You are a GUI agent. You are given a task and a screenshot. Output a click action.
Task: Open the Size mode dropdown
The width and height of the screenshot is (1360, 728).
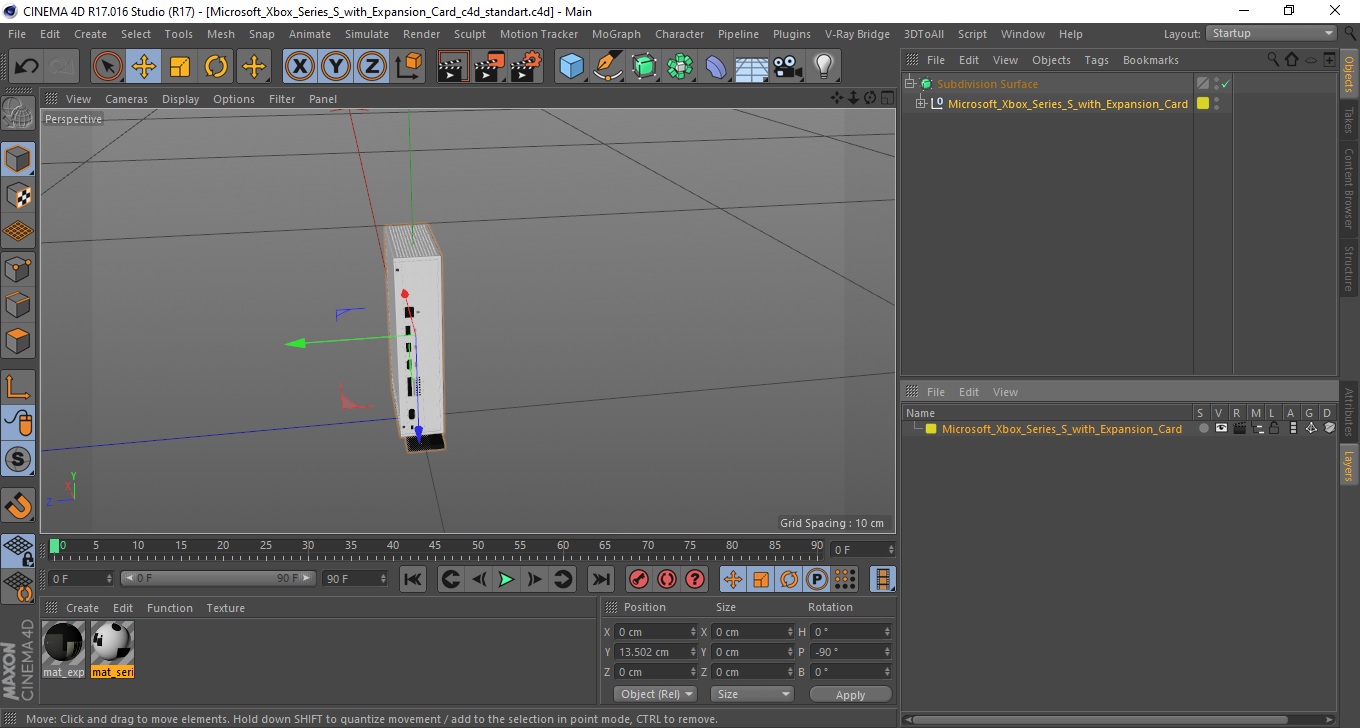click(752, 694)
